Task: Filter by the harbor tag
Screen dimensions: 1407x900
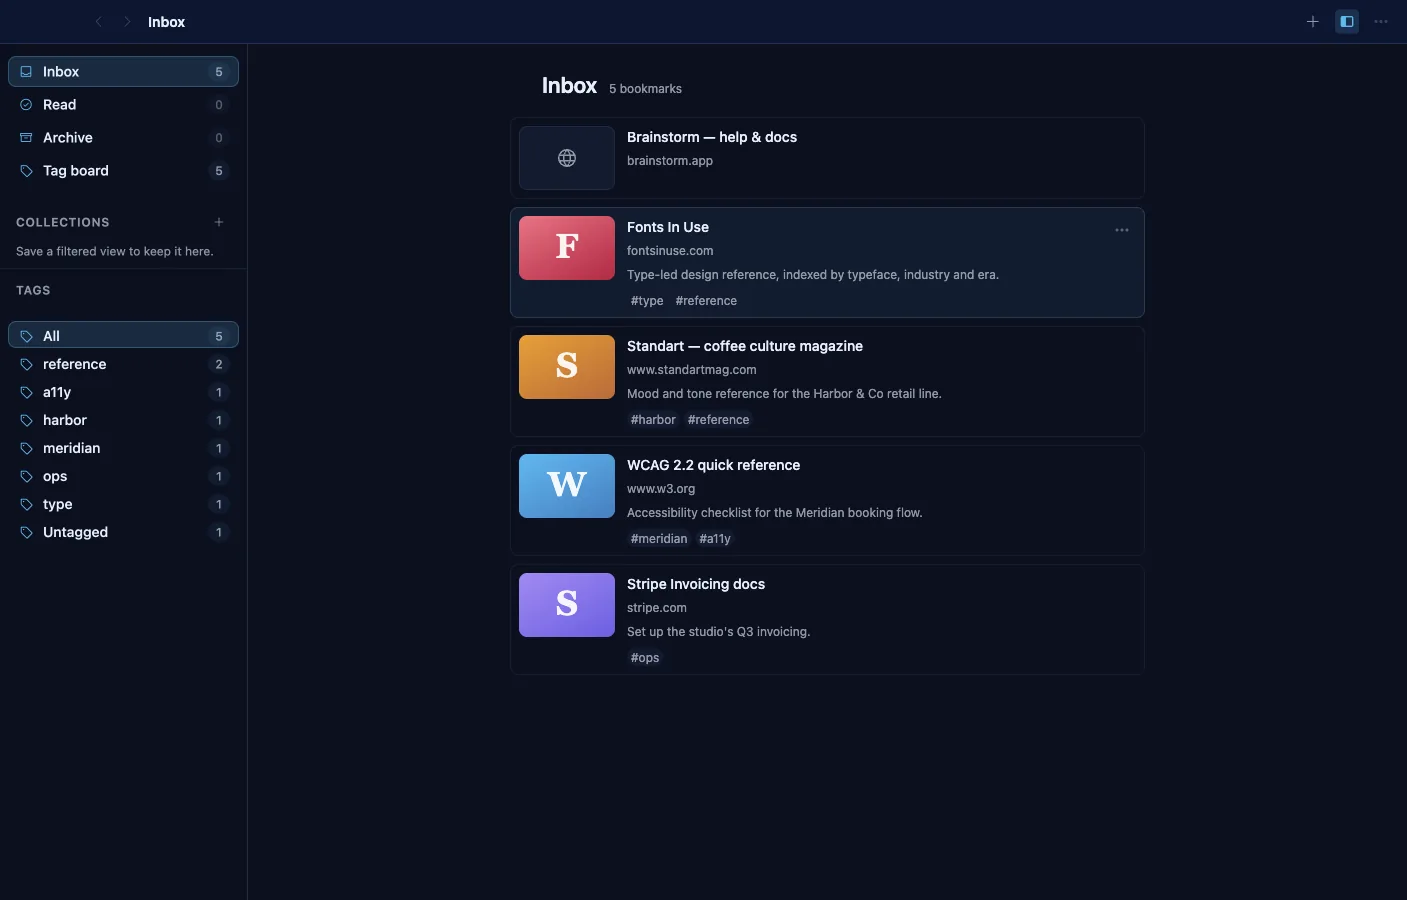Action: click(123, 420)
